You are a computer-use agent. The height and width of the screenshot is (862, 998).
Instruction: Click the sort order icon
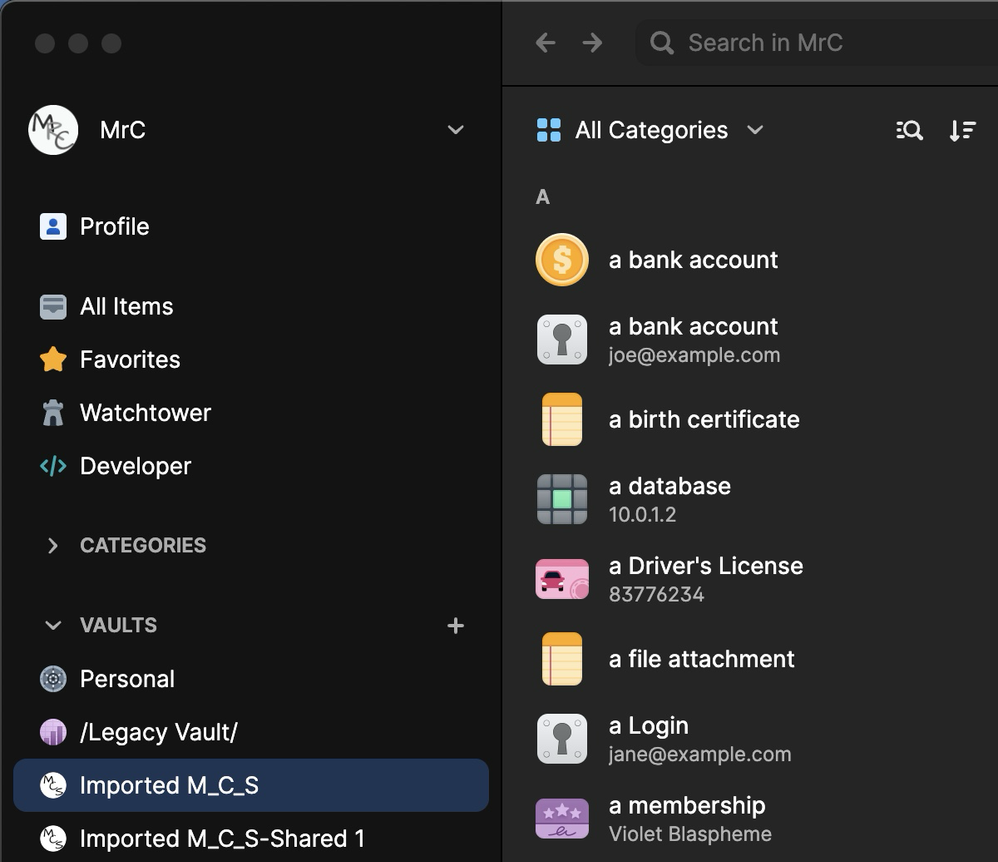tap(962, 130)
